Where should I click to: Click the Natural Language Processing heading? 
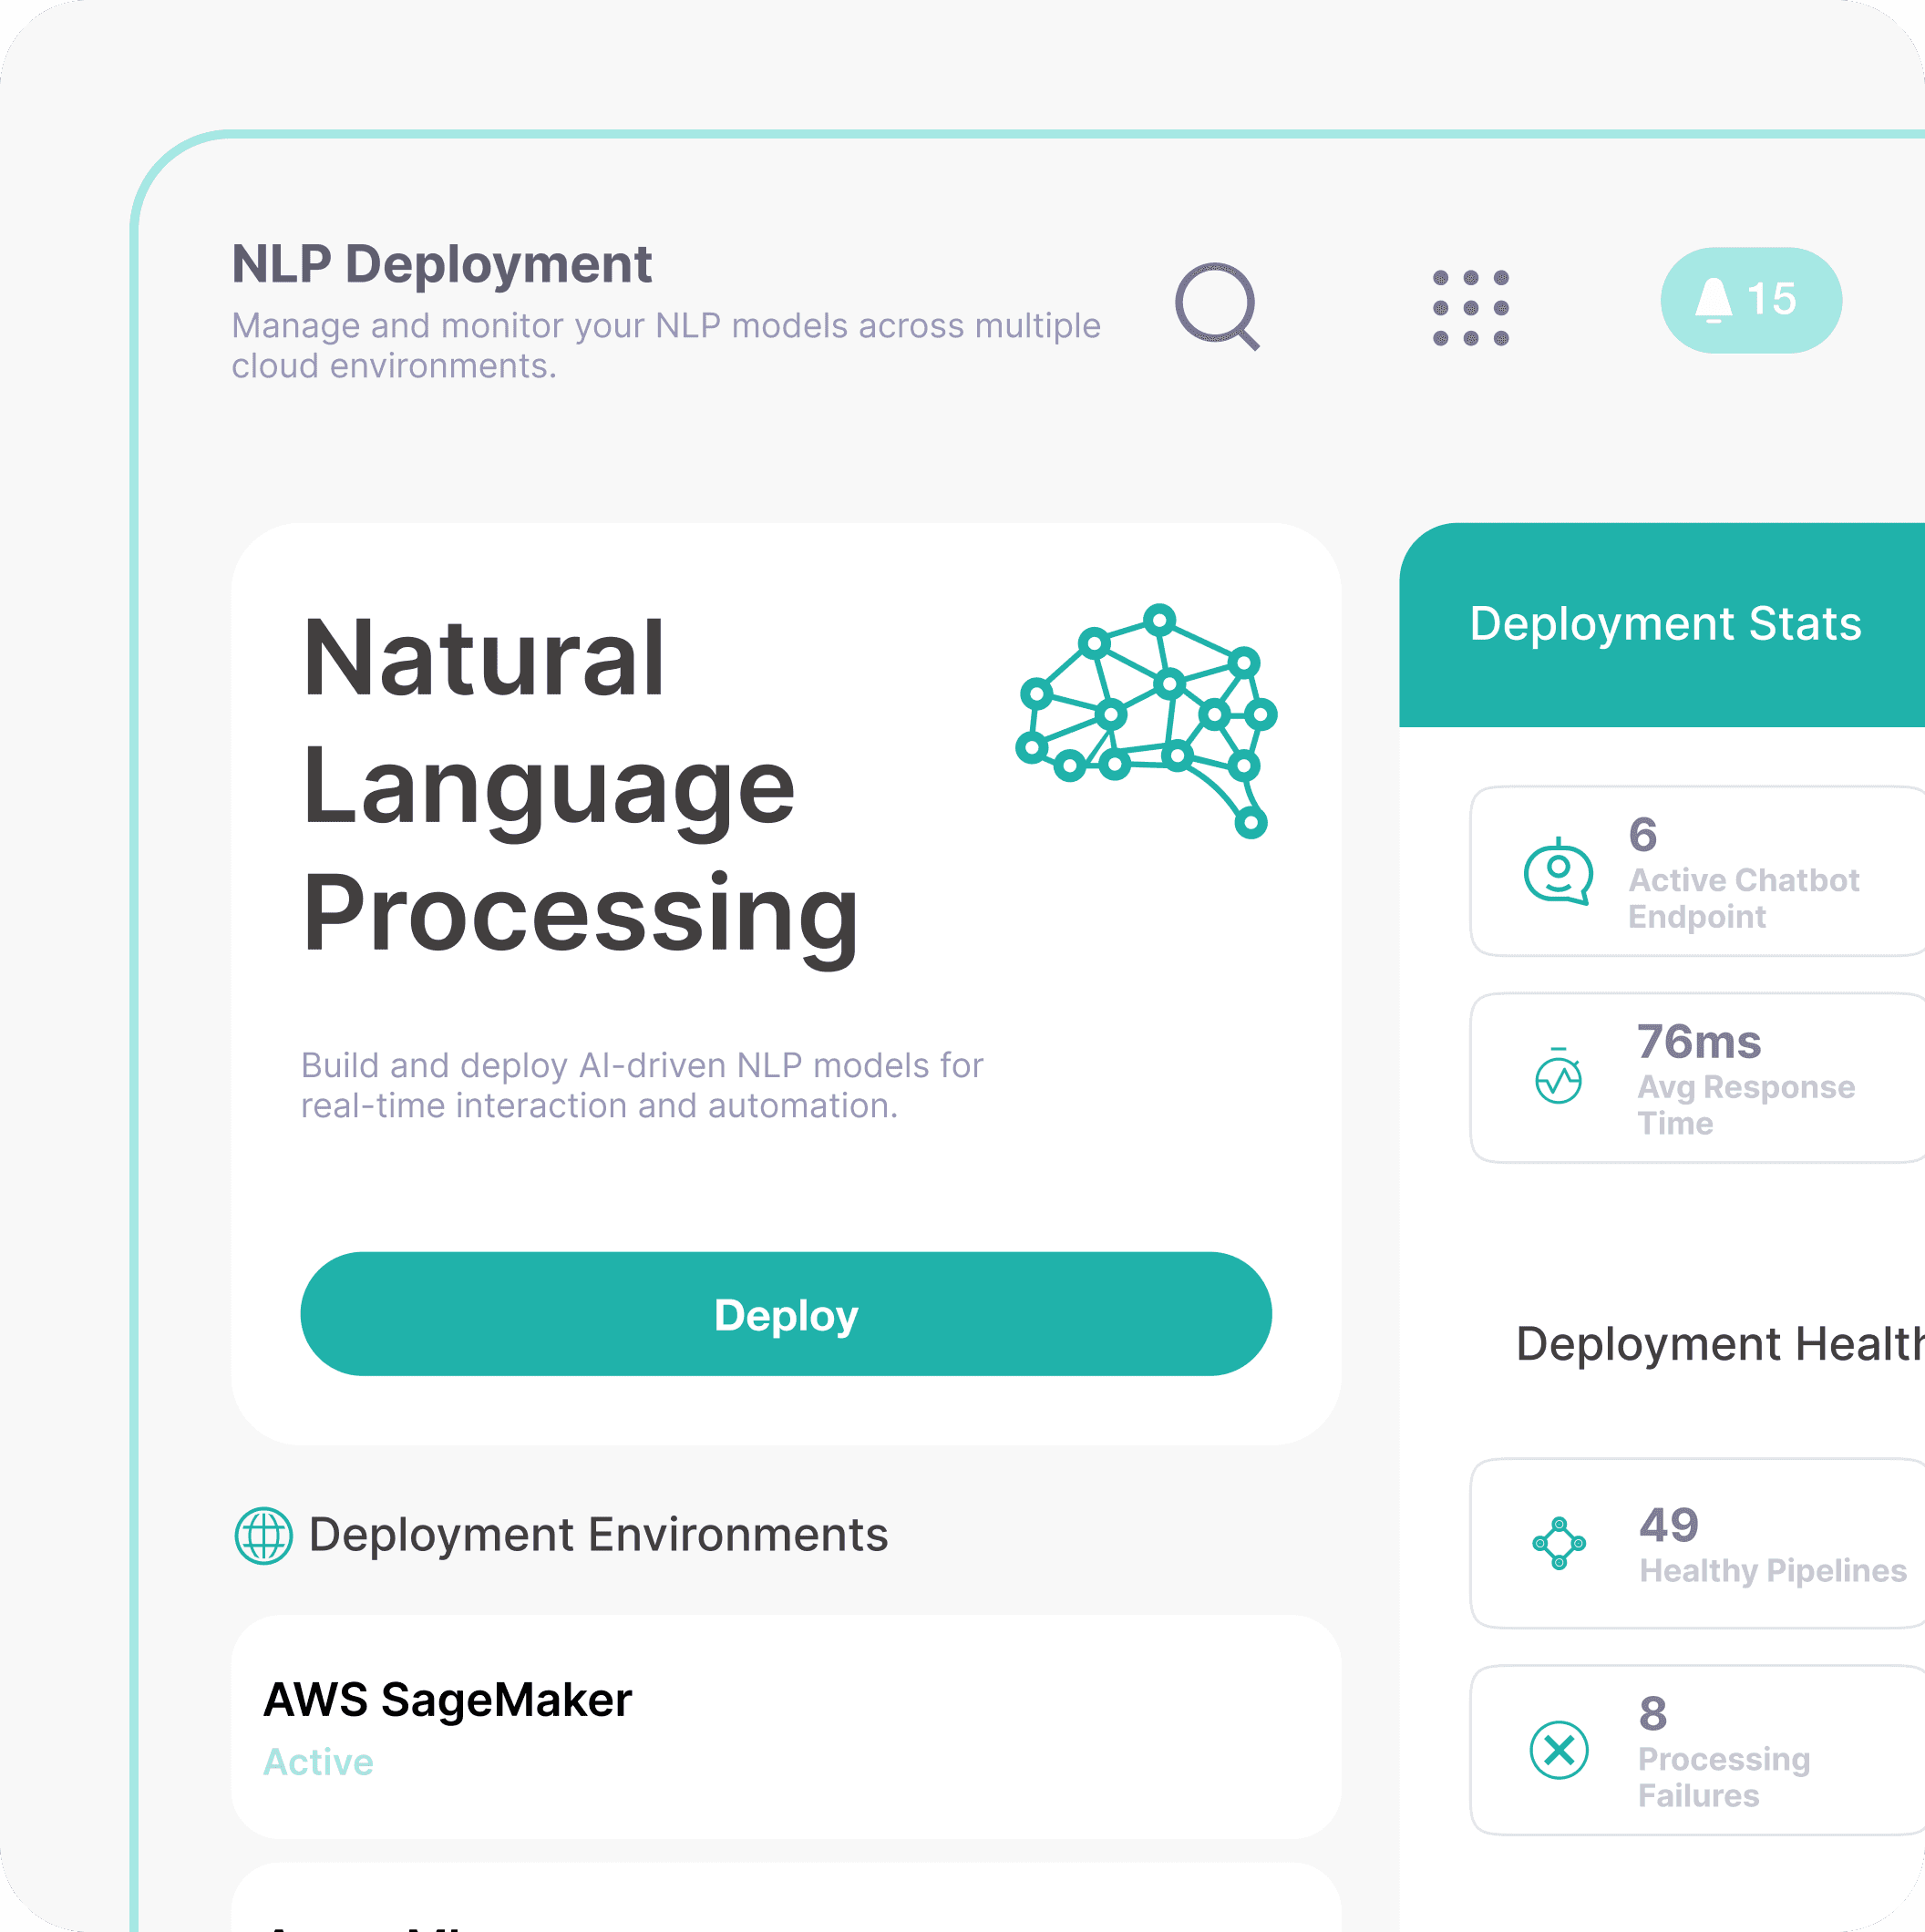point(580,786)
